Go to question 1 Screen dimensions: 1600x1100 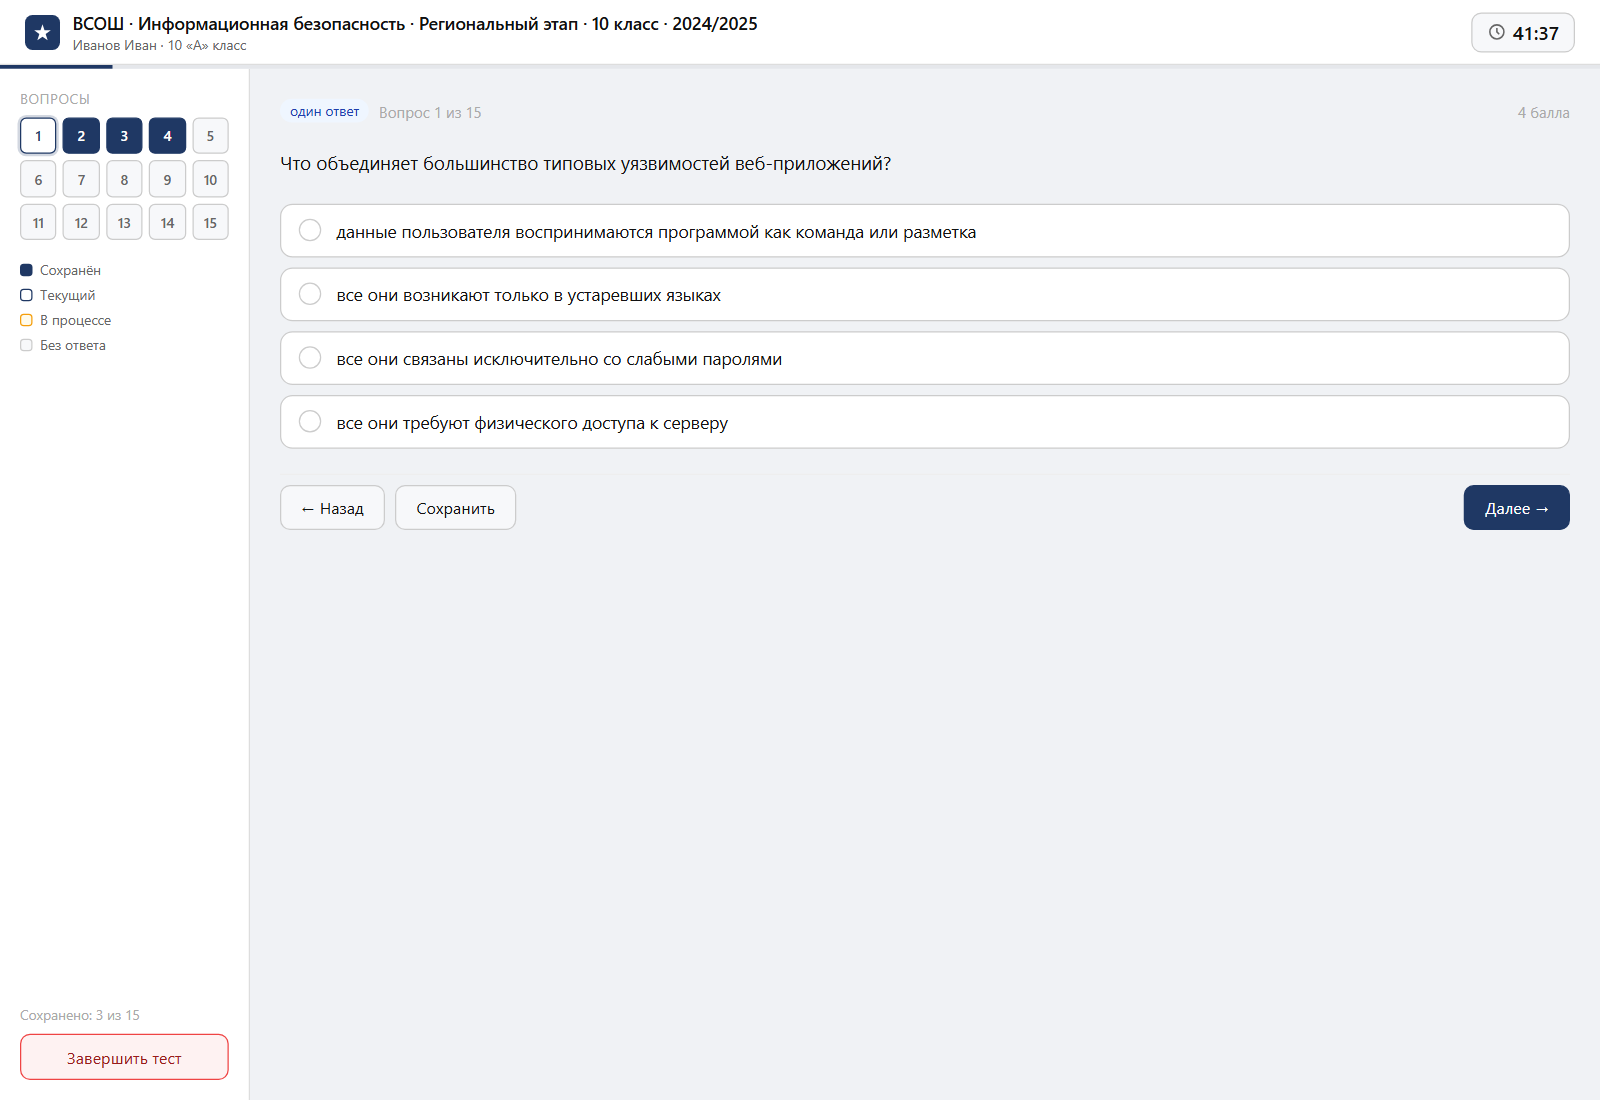pyautogui.click(x=38, y=136)
